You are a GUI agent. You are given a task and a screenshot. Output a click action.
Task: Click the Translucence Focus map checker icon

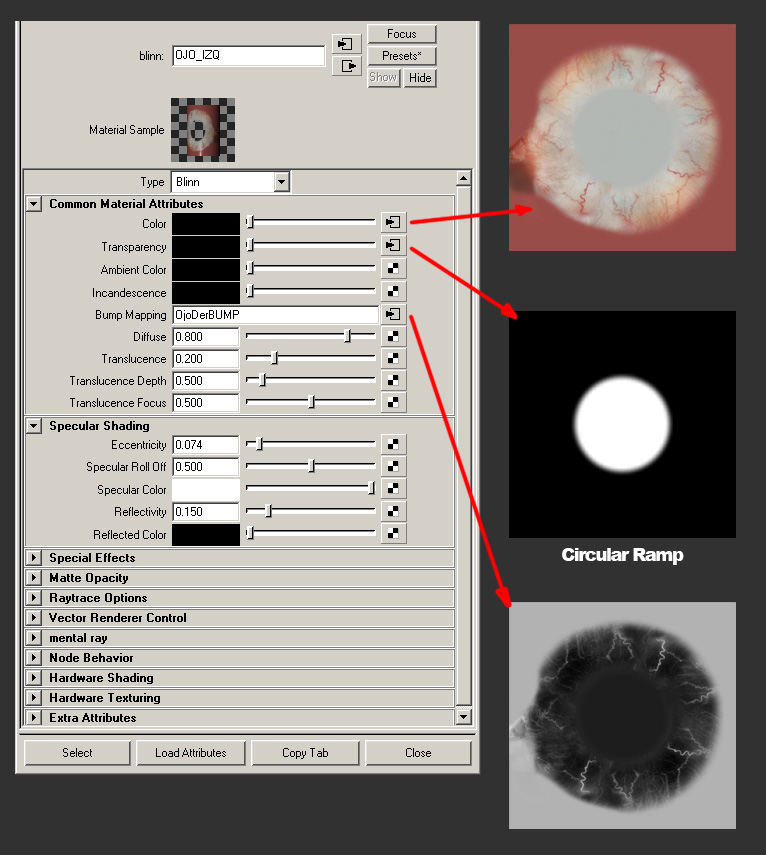click(x=393, y=402)
